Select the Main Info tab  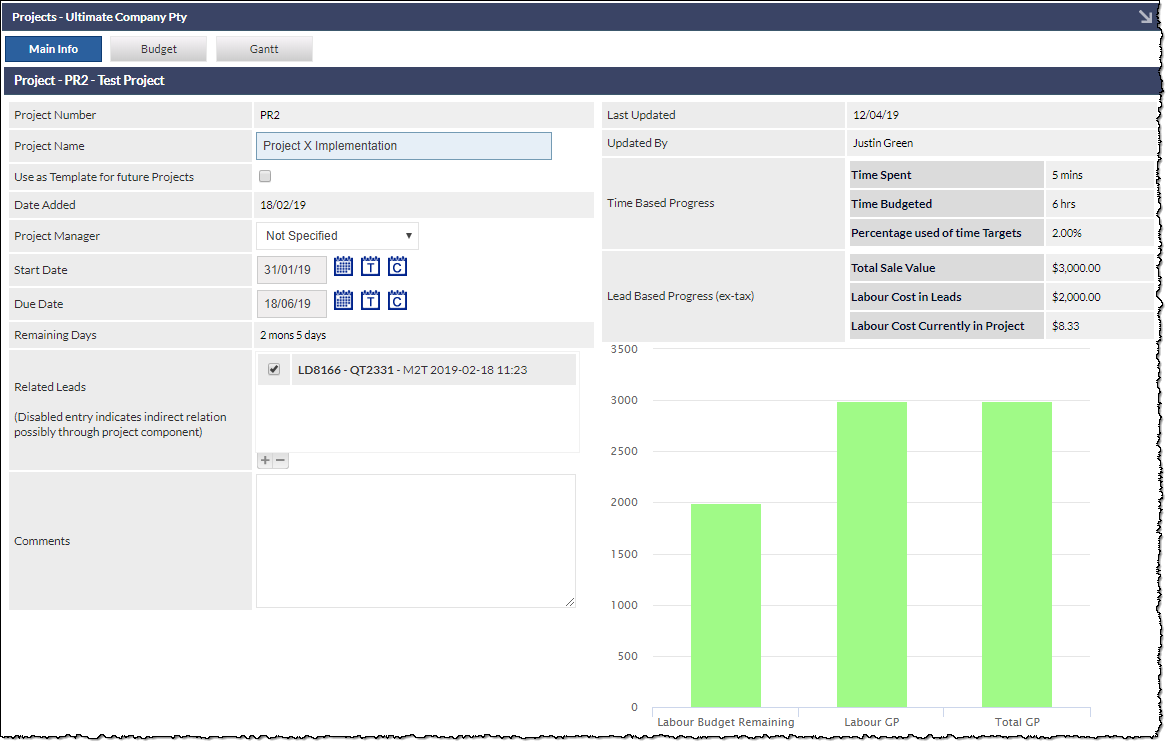pos(54,49)
